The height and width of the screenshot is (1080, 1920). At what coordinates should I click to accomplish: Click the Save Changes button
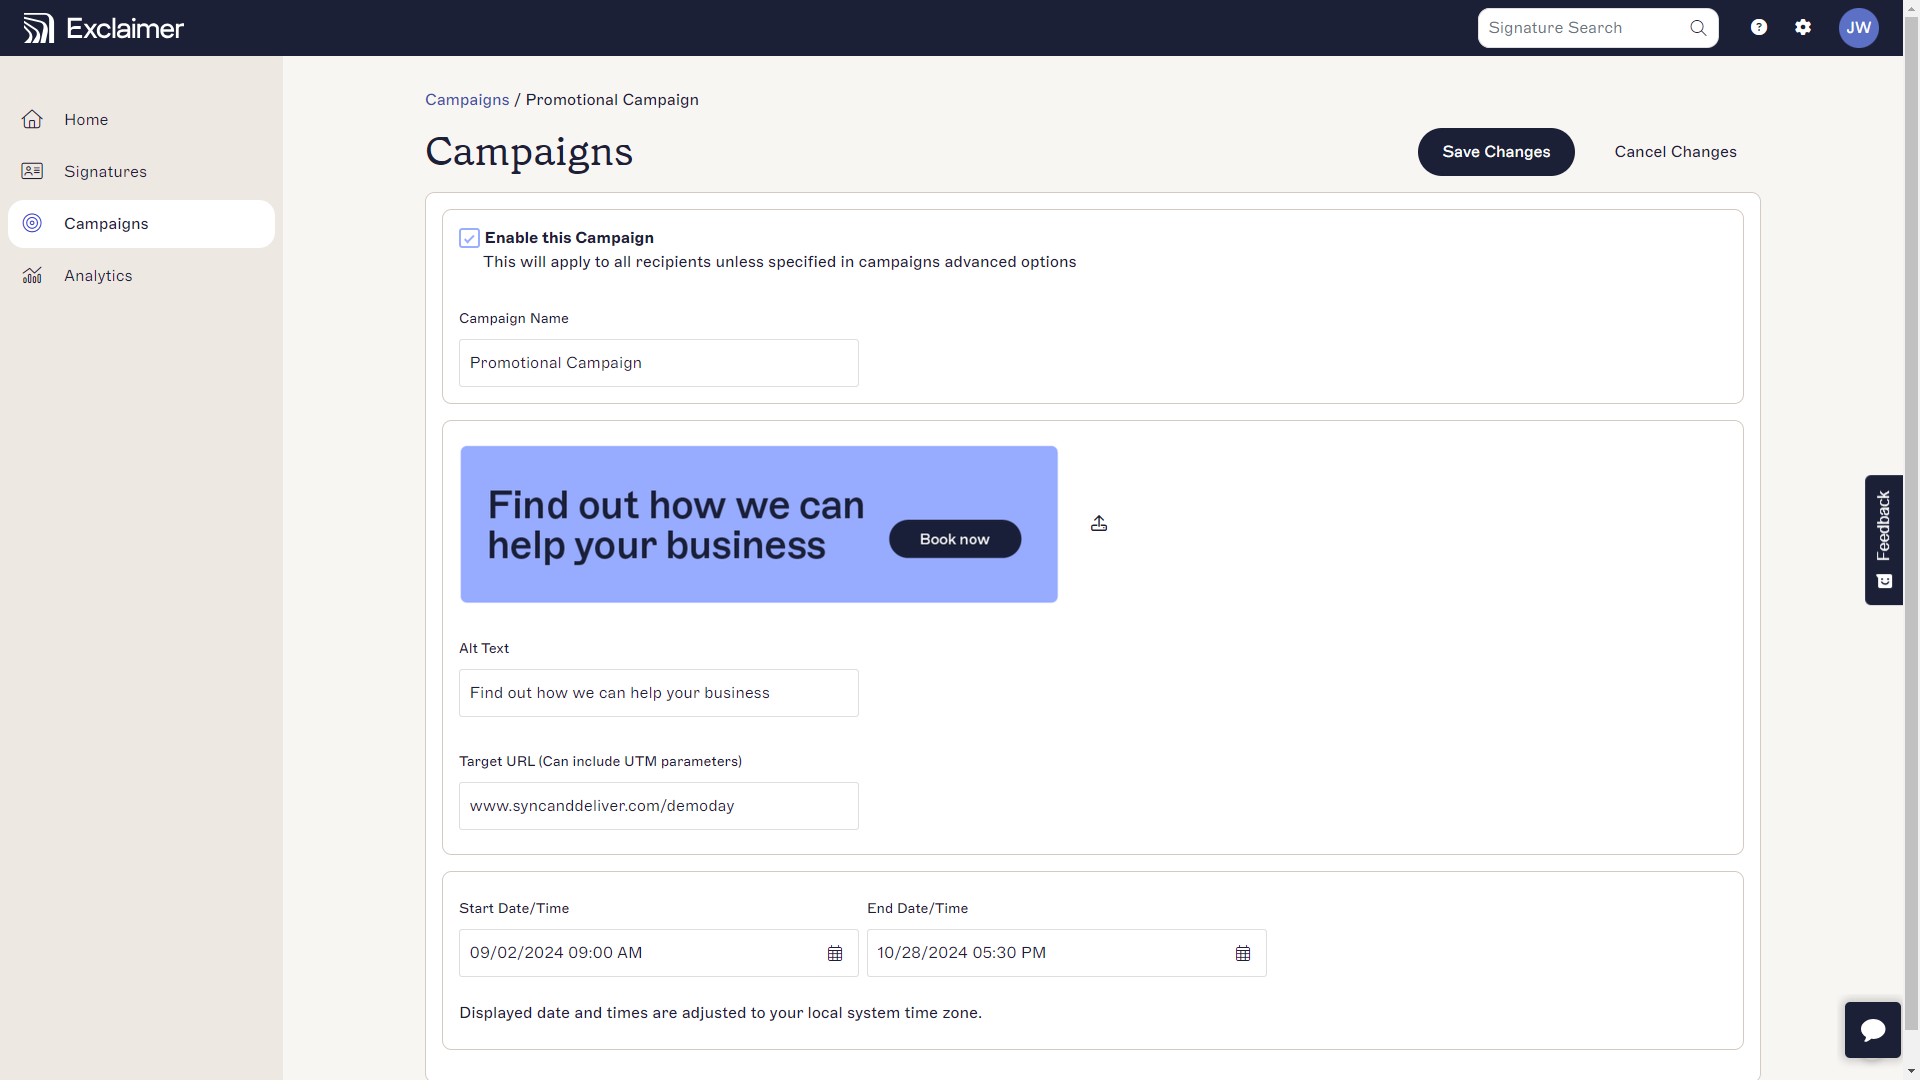coord(1495,152)
